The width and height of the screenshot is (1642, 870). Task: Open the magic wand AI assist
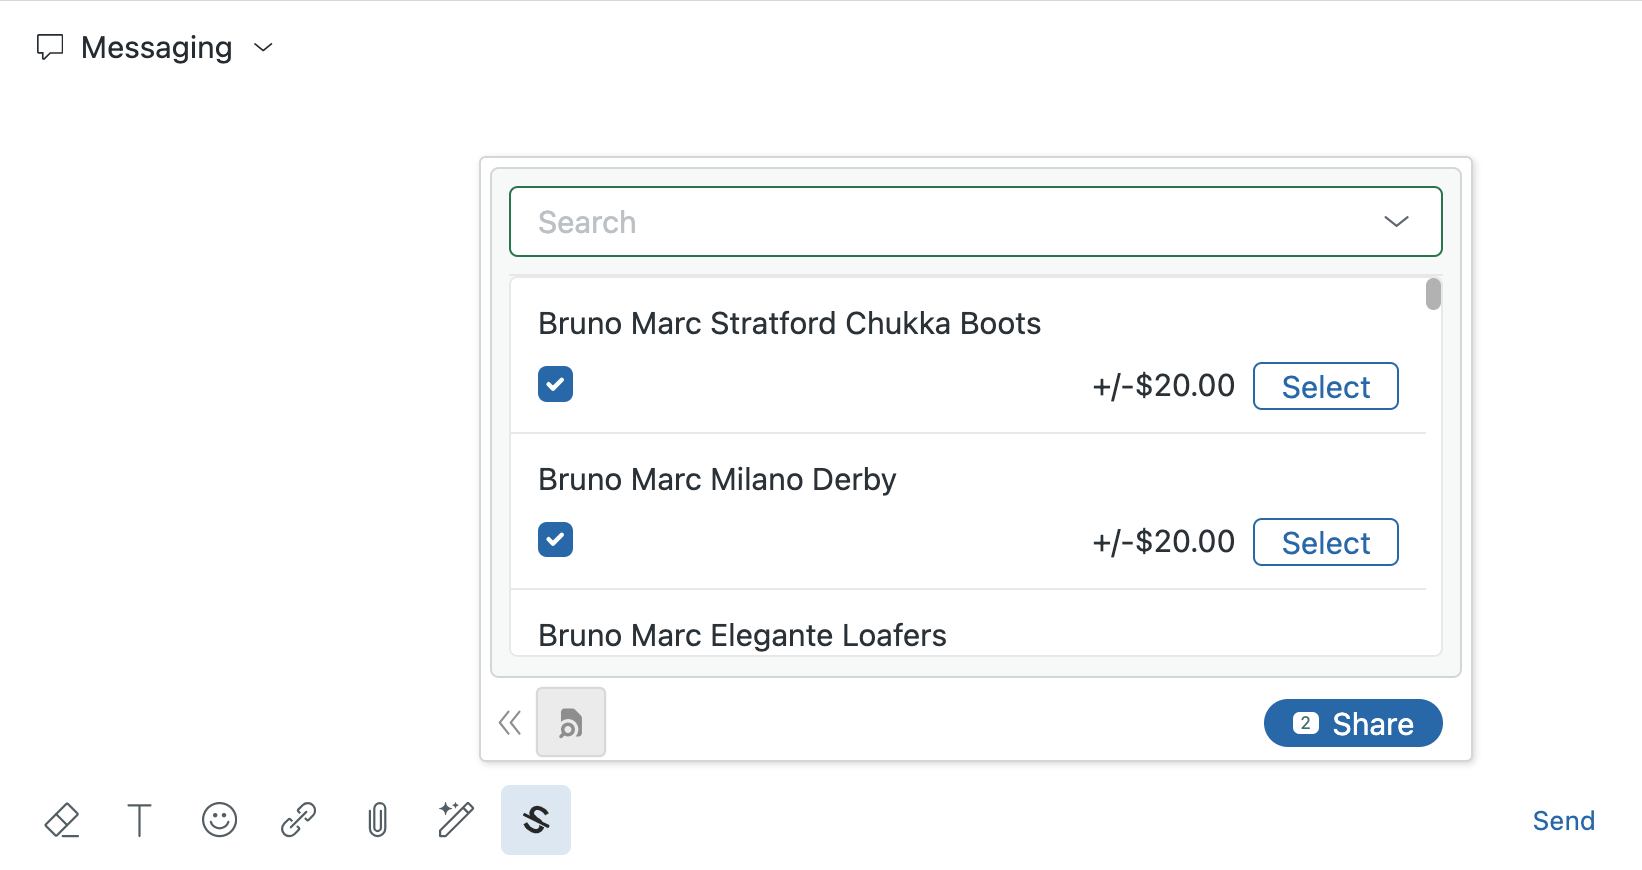(456, 820)
